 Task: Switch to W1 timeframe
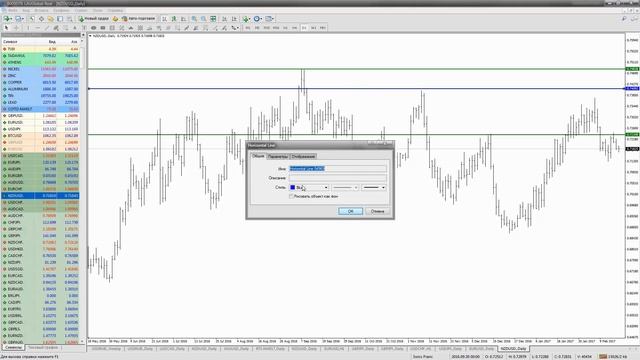pos(313,28)
